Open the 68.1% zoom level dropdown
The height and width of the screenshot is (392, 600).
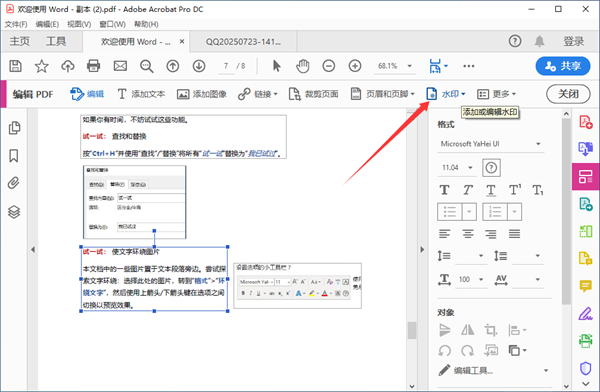(395, 66)
